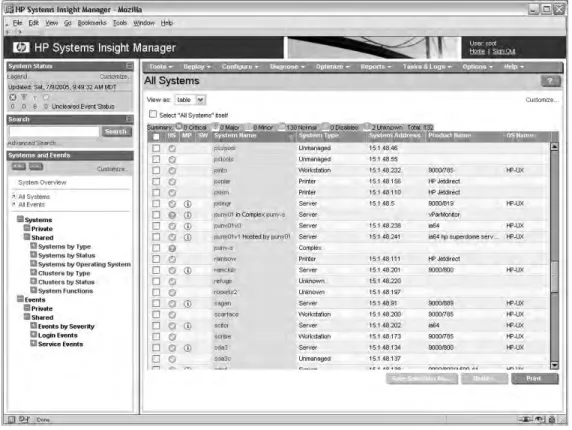
Task: Click the MP info icon in the sagan row
Action: coord(188,303)
